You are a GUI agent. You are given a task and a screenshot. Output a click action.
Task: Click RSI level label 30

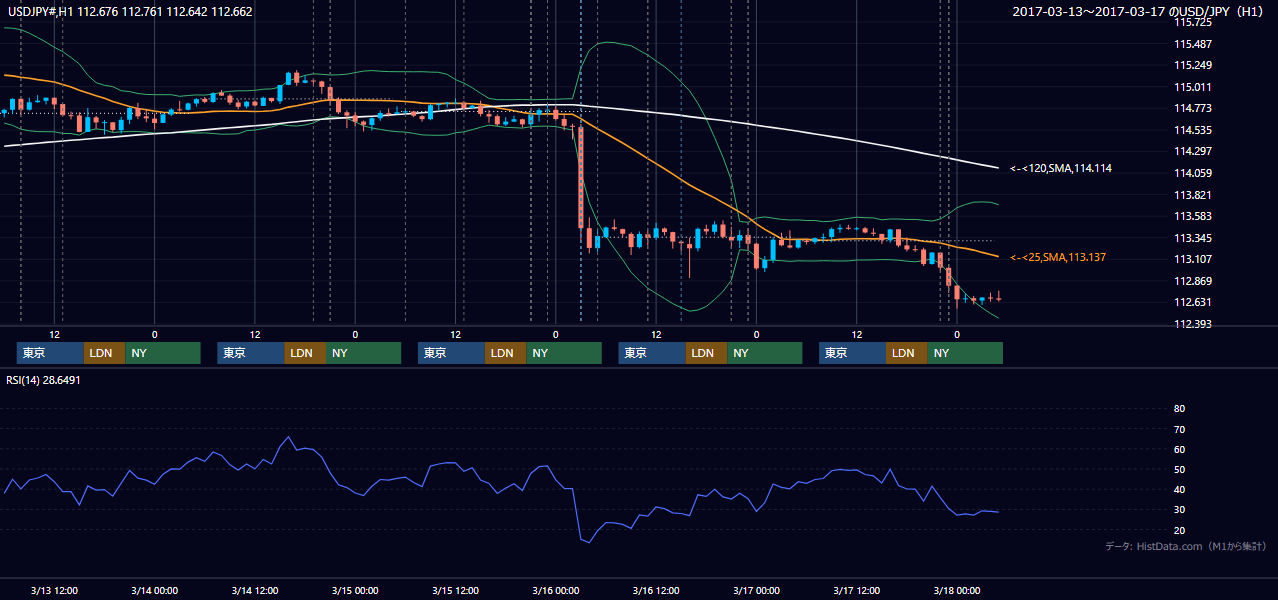pyautogui.click(x=1179, y=510)
